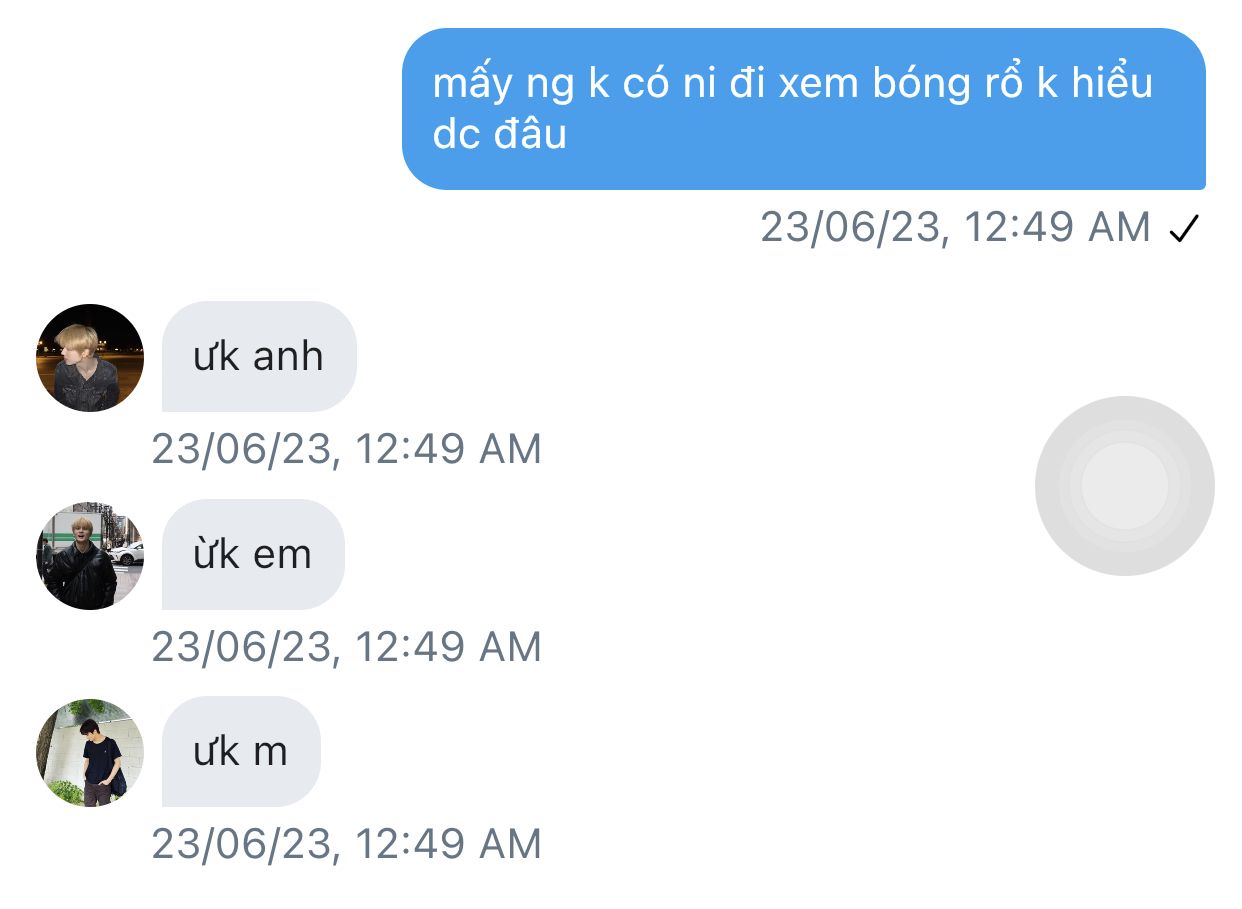Select the blue sent message bubble

tap(803, 108)
